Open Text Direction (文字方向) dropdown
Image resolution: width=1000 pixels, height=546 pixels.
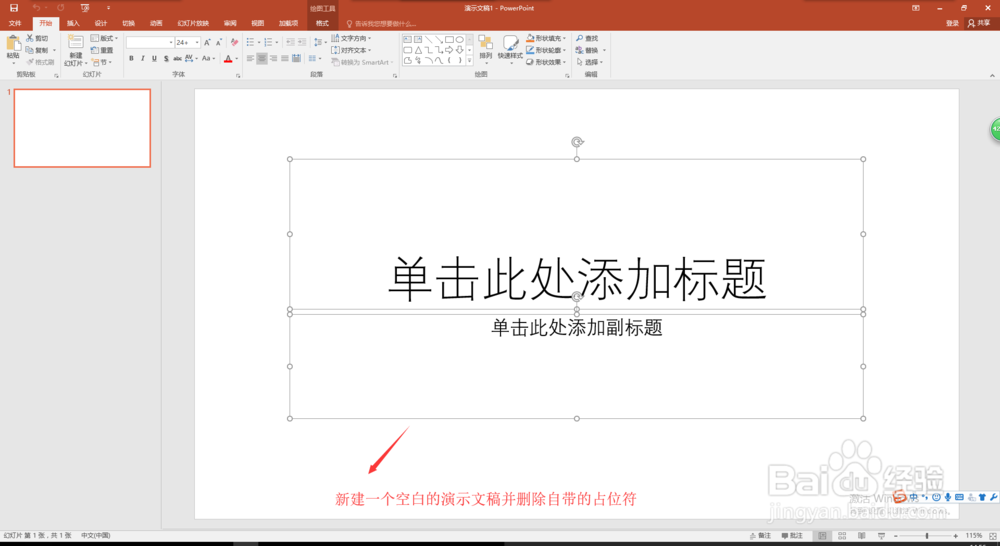(x=351, y=38)
